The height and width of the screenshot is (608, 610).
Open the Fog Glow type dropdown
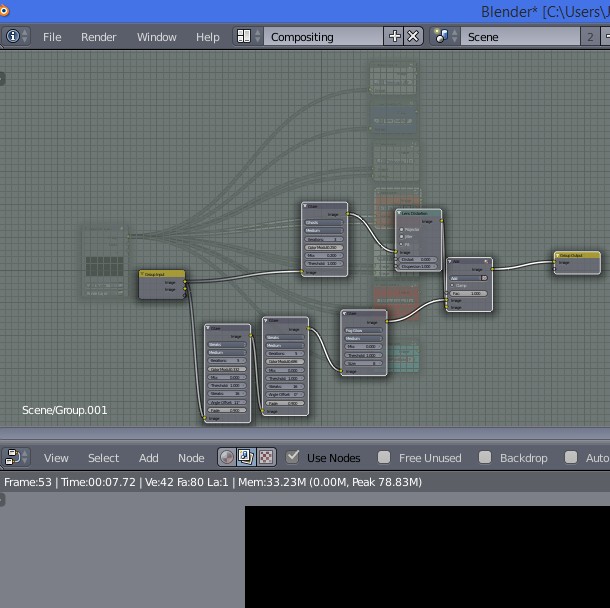(x=363, y=330)
